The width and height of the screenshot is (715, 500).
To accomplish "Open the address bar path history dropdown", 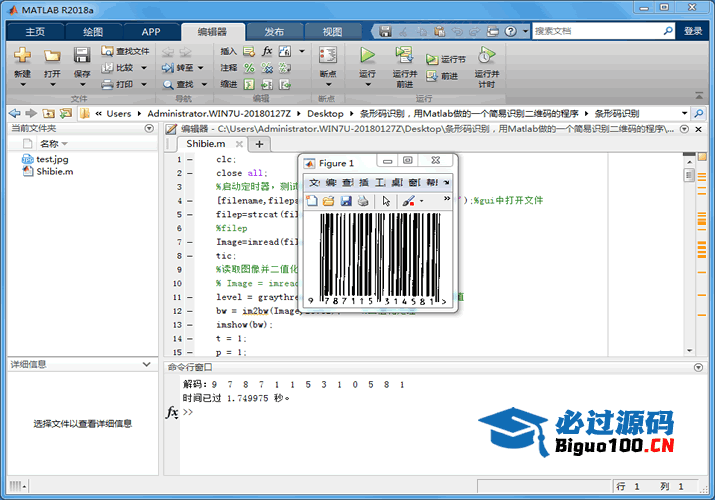I will pyautogui.click(x=684, y=113).
